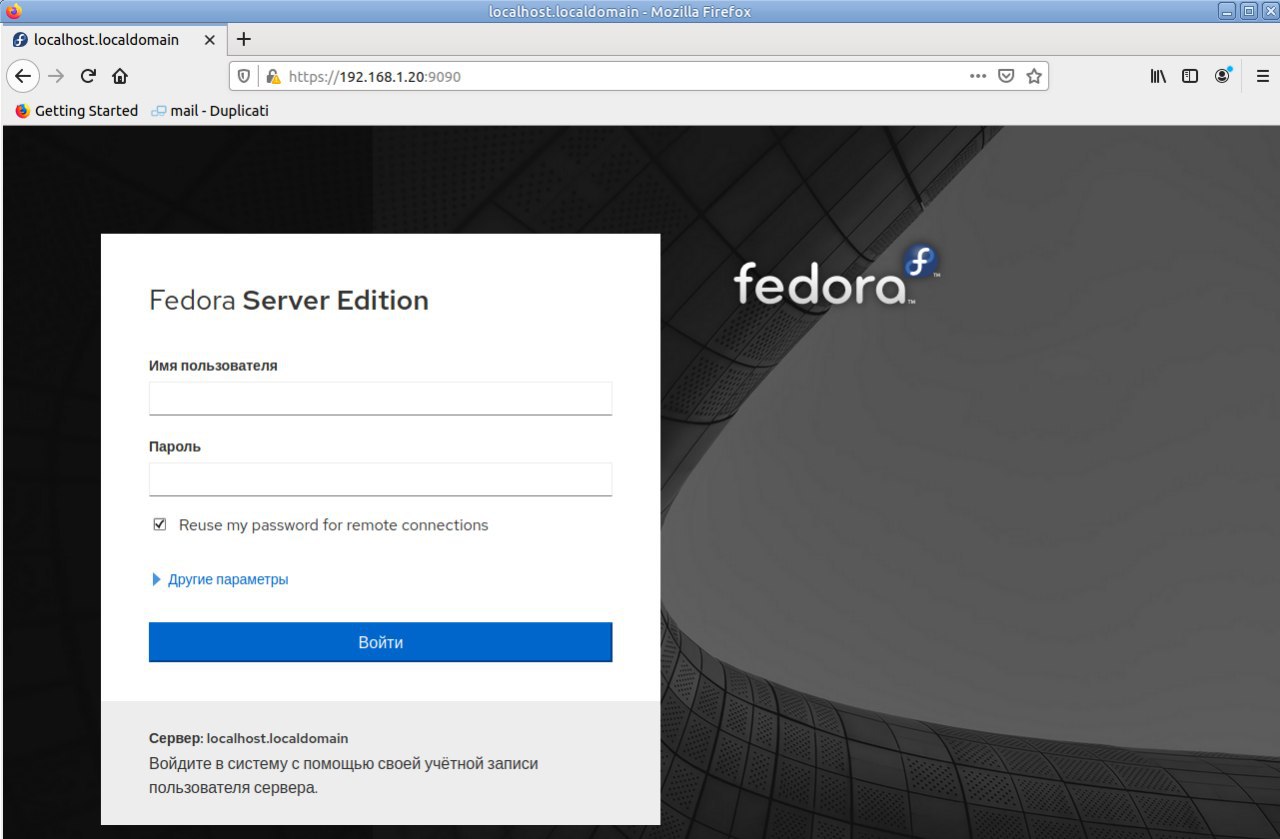
Task: Reload the current page
Action: tap(88, 76)
